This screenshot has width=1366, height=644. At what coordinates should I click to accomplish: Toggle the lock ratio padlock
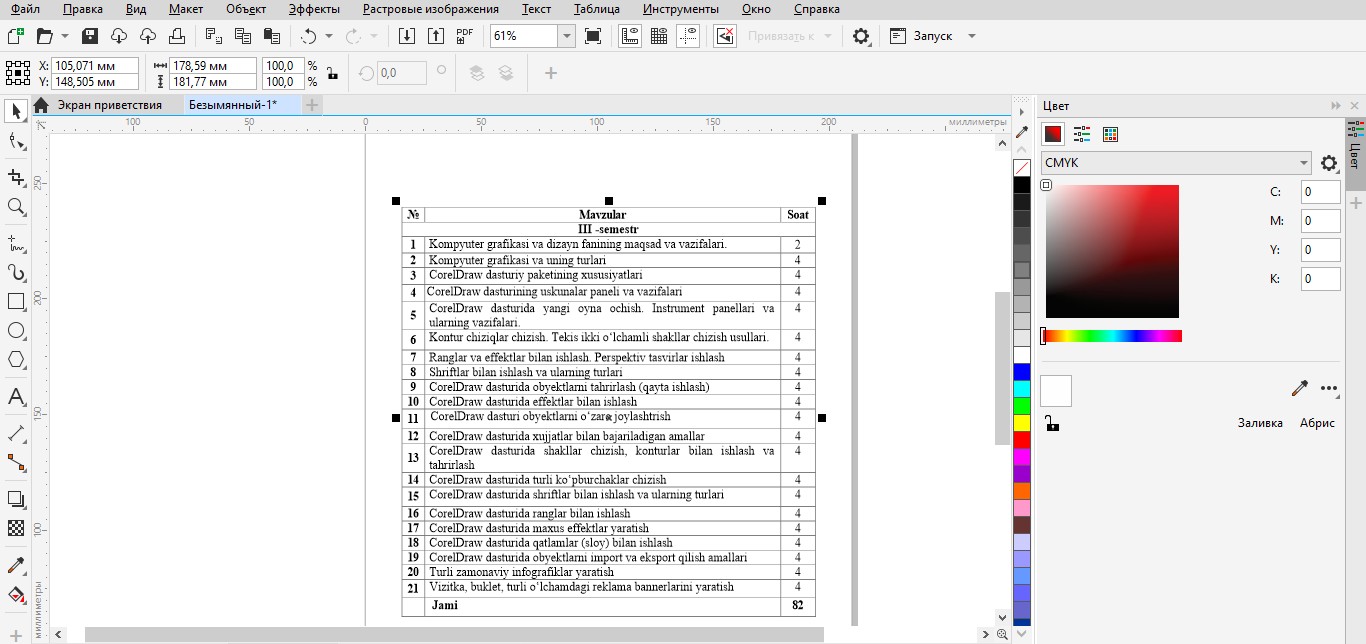pos(333,73)
